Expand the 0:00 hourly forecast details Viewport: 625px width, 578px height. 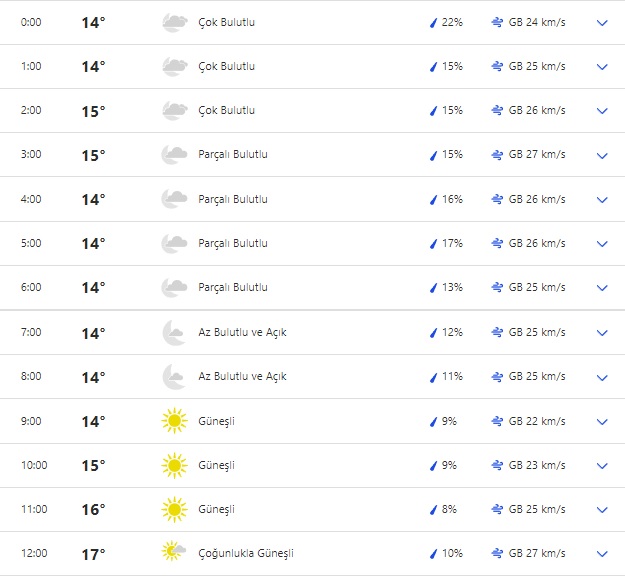602,23
